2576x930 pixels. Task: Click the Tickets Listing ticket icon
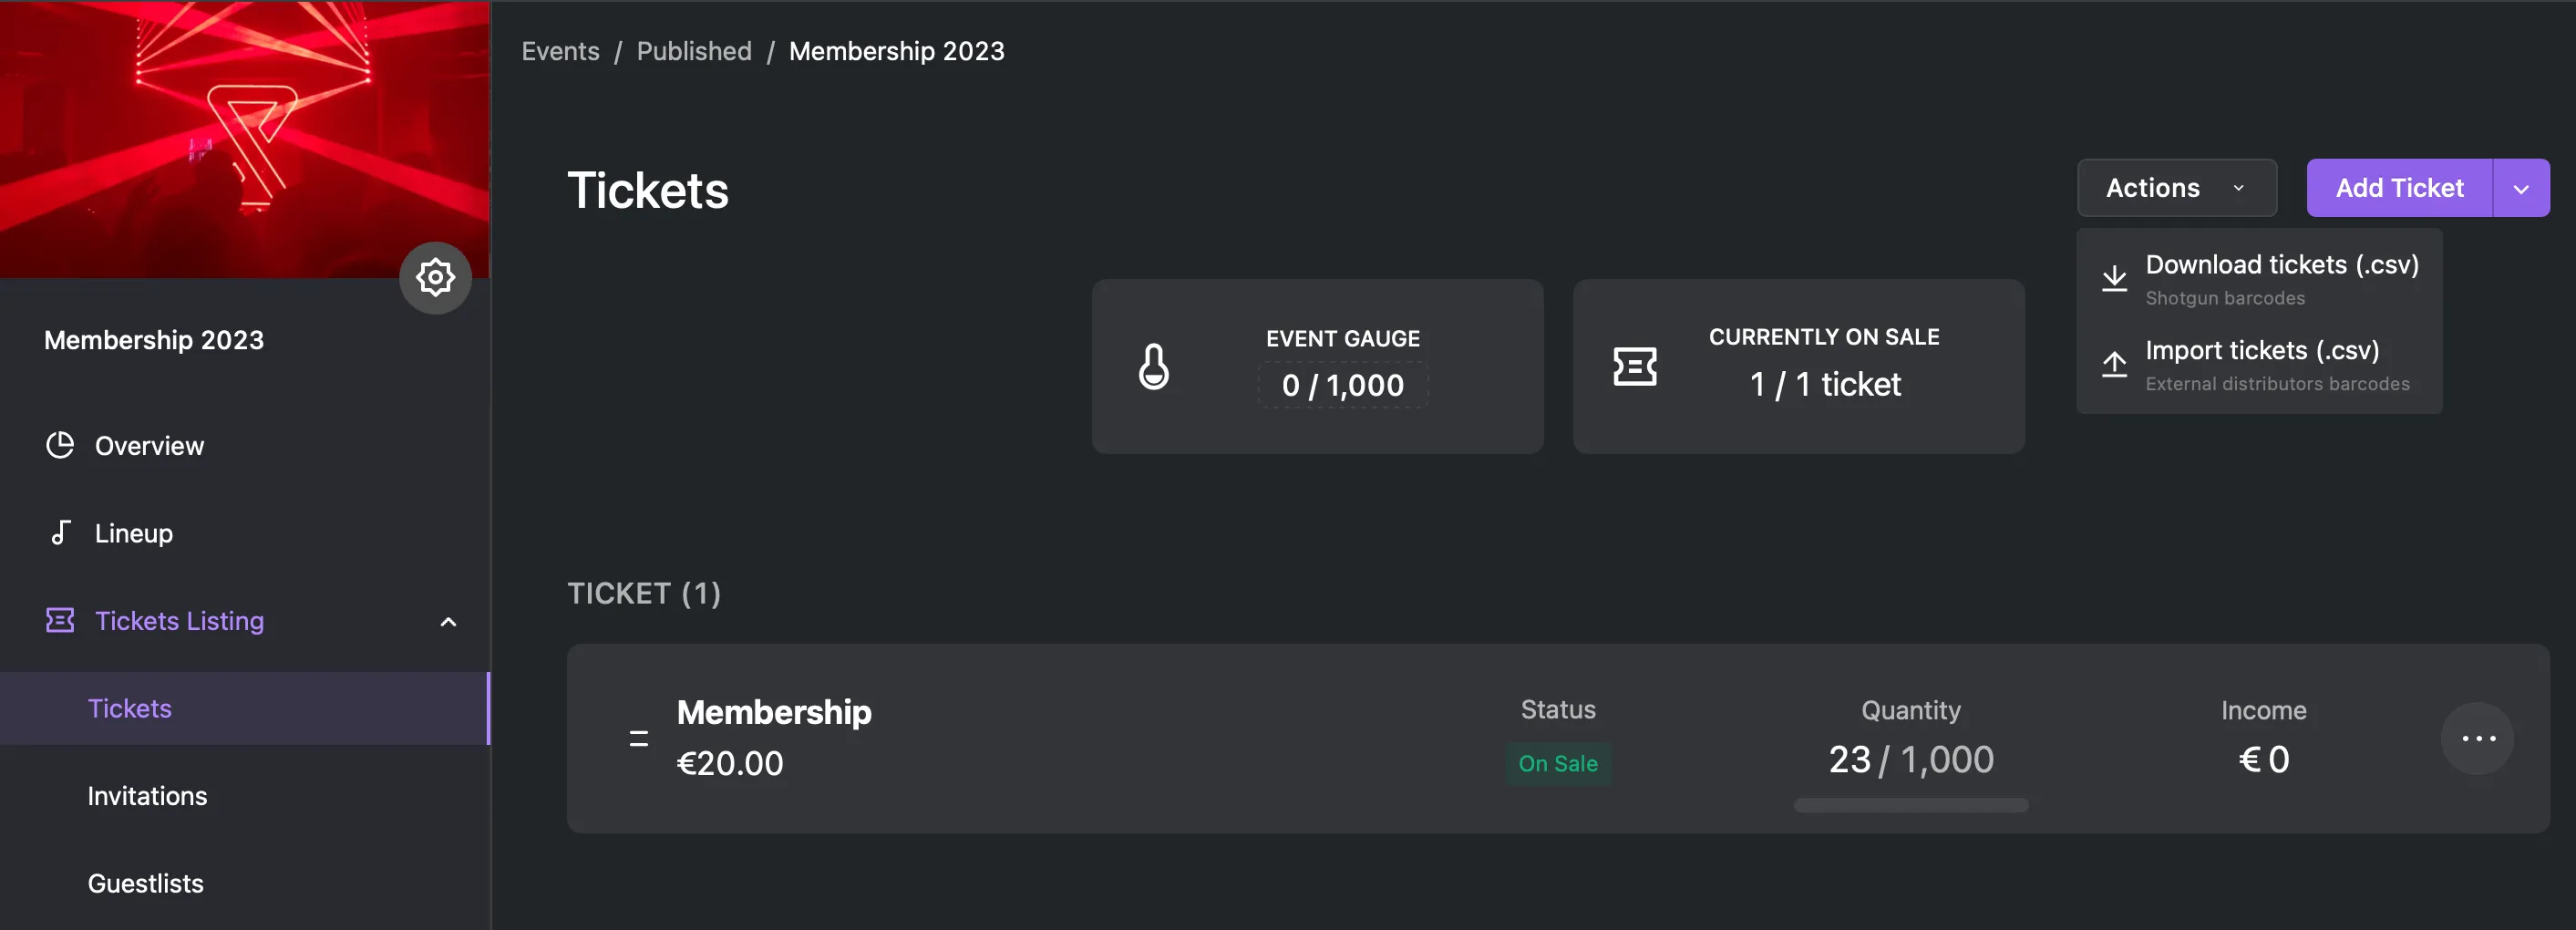60,620
